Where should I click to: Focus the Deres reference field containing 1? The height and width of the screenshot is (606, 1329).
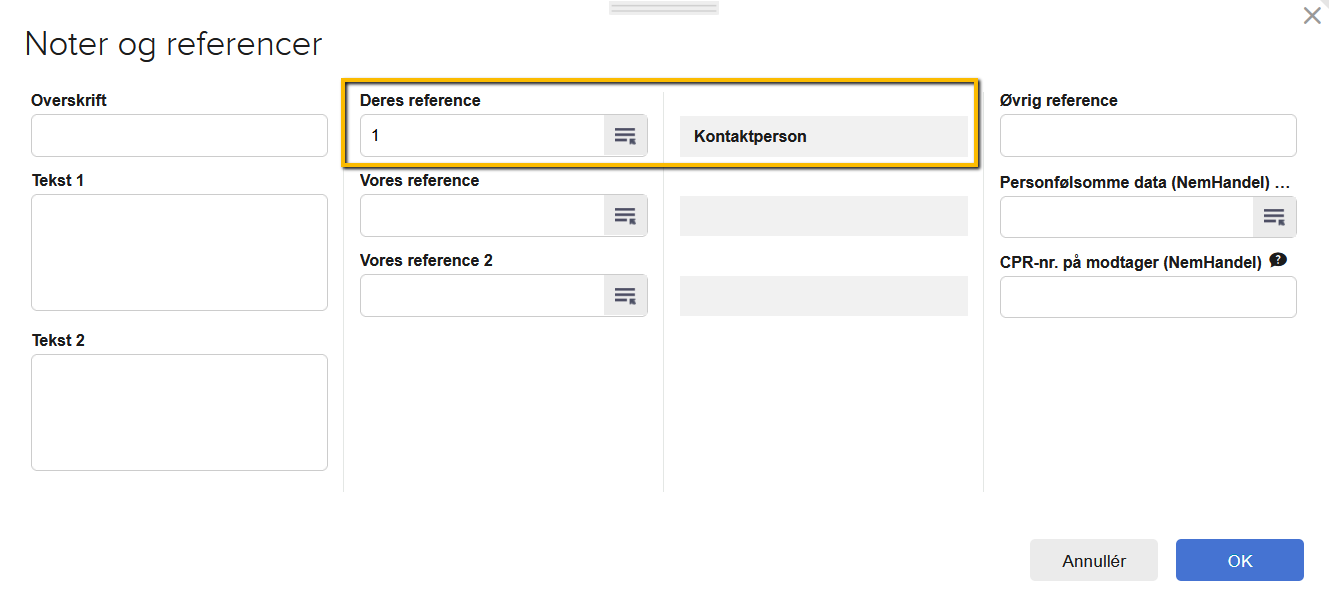click(x=482, y=136)
